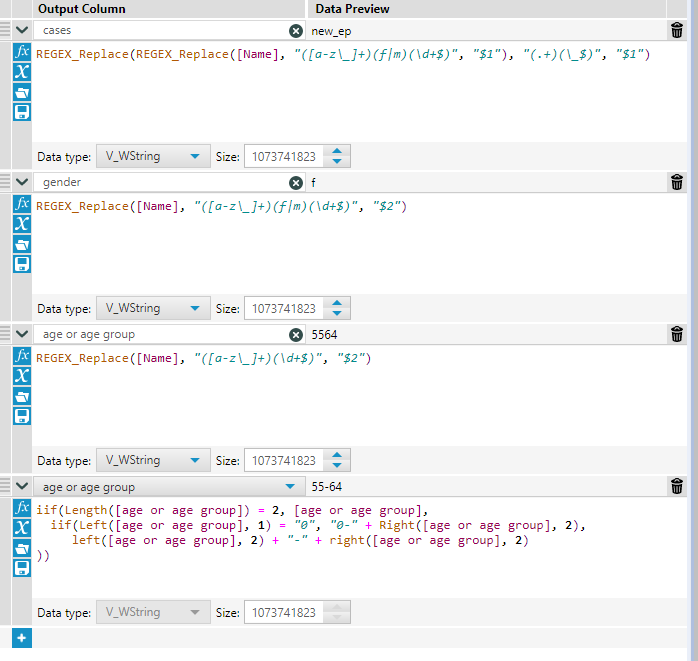Delete the cases output column with the trash icon

click(x=677, y=31)
